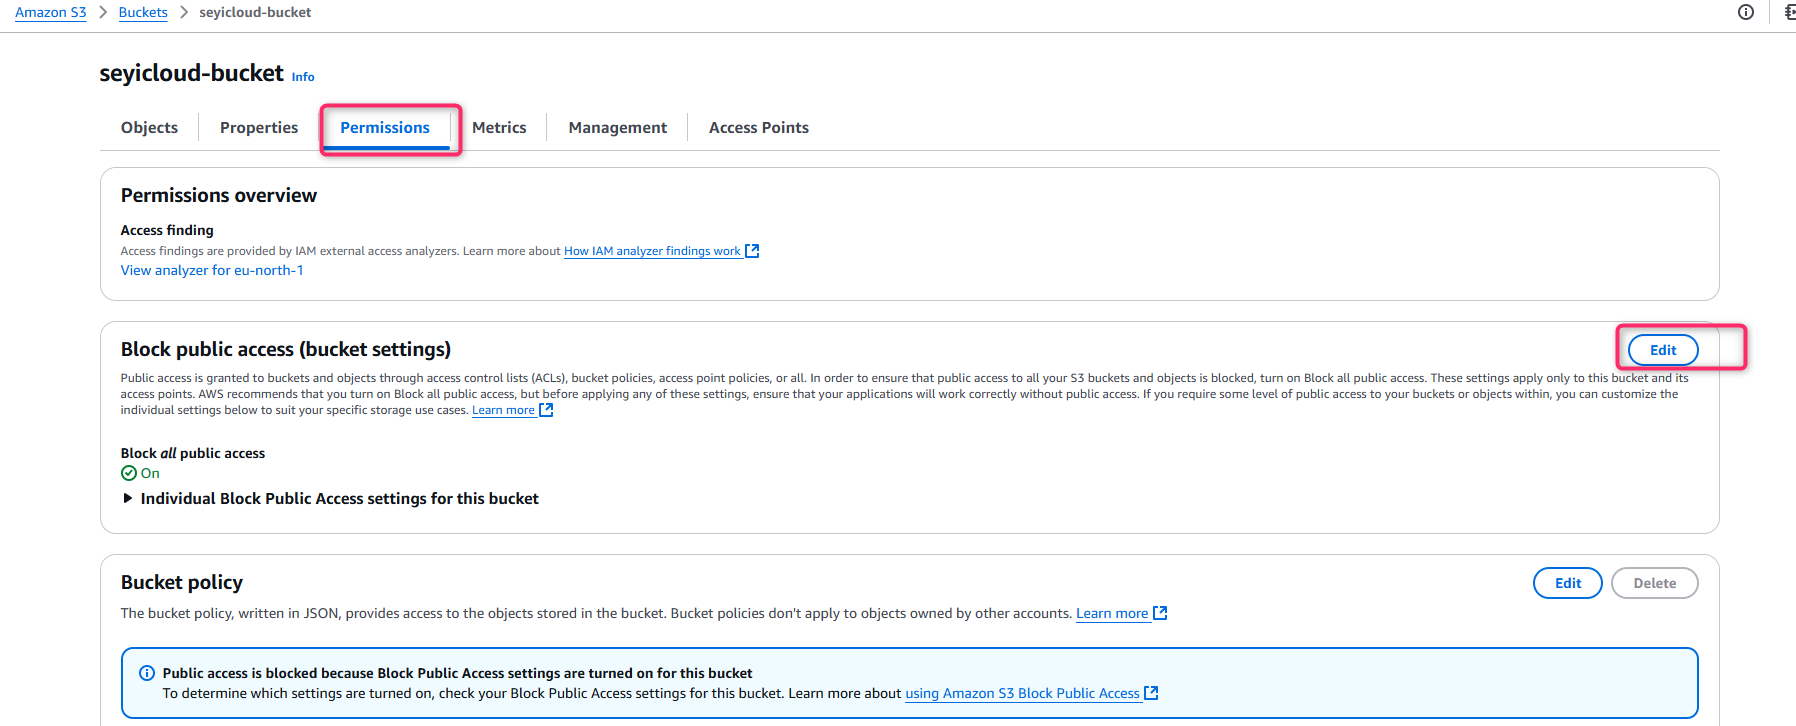This screenshot has width=1796, height=726.
Task: Click external link icon after IAM analyzer findings
Action: pyautogui.click(x=752, y=251)
